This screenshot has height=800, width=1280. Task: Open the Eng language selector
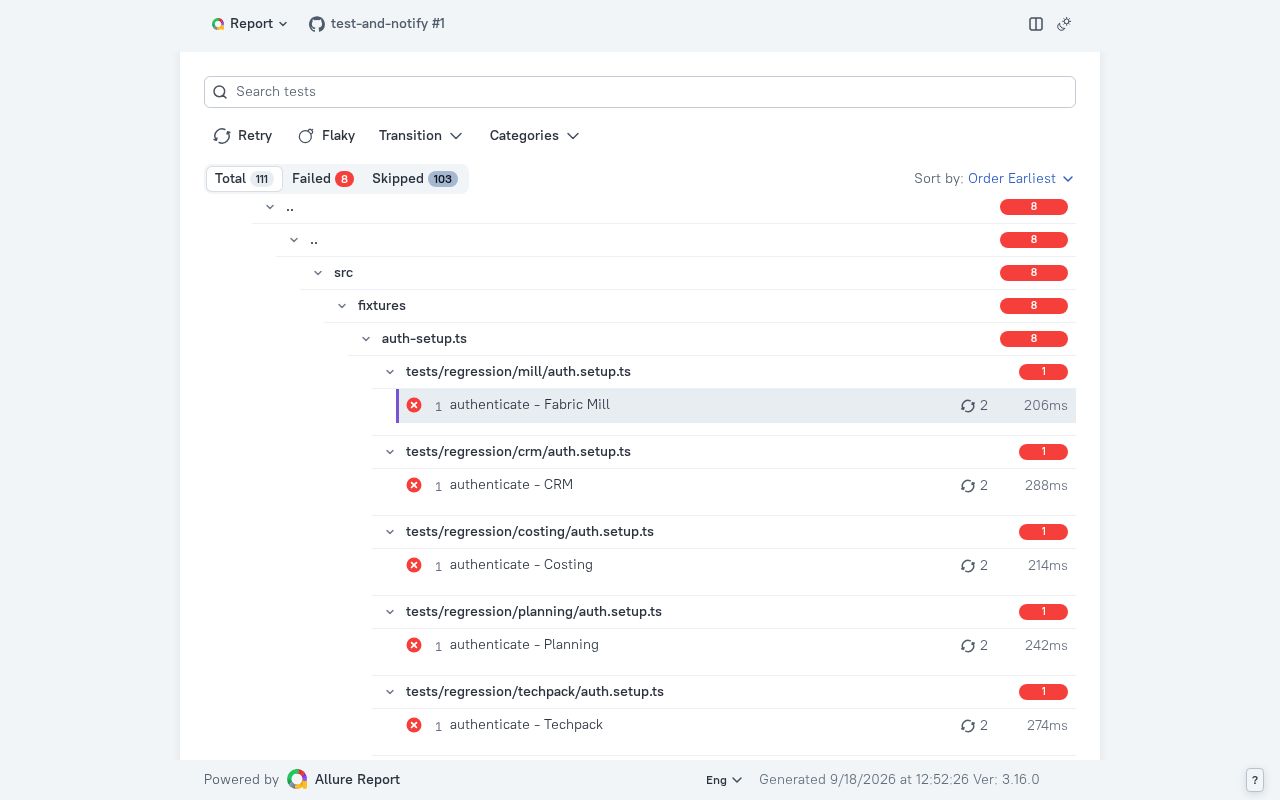pyautogui.click(x=724, y=780)
